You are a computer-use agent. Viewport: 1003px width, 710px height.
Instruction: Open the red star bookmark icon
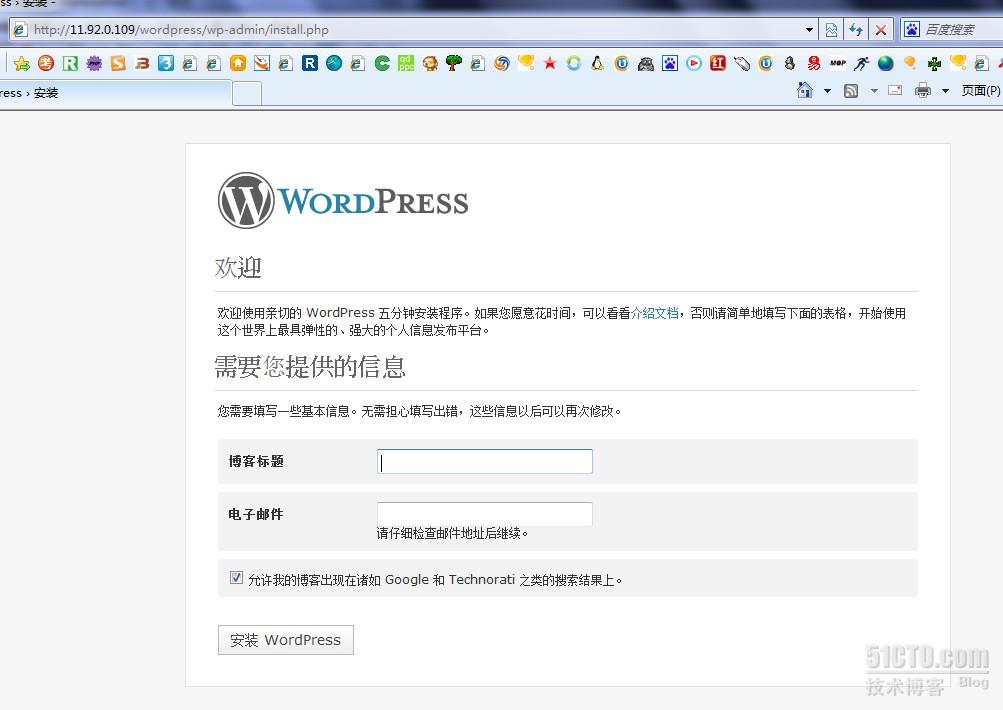click(549, 63)
